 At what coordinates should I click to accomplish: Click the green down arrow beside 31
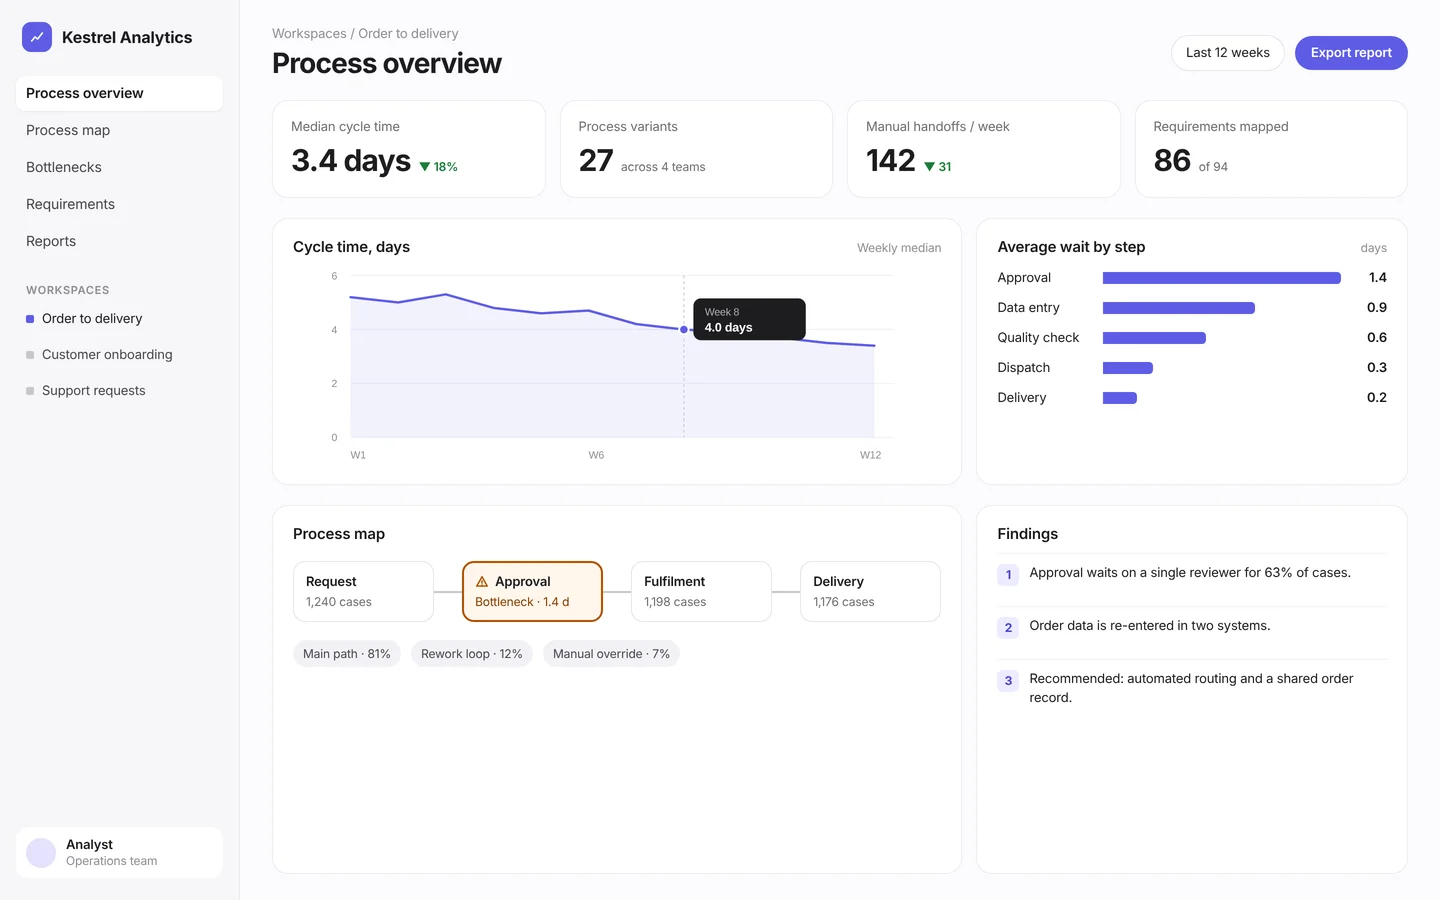(930, 167)
